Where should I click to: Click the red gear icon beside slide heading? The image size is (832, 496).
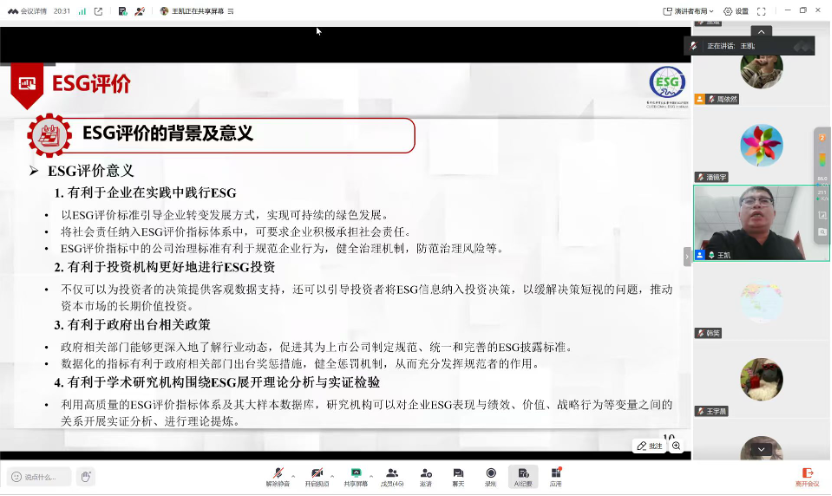[x=49, y=136]
